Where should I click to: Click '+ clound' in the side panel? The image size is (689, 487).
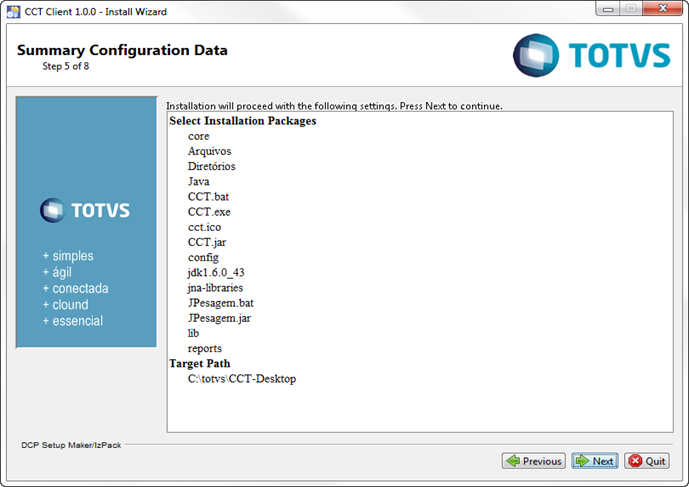click(x=65, y=305)
